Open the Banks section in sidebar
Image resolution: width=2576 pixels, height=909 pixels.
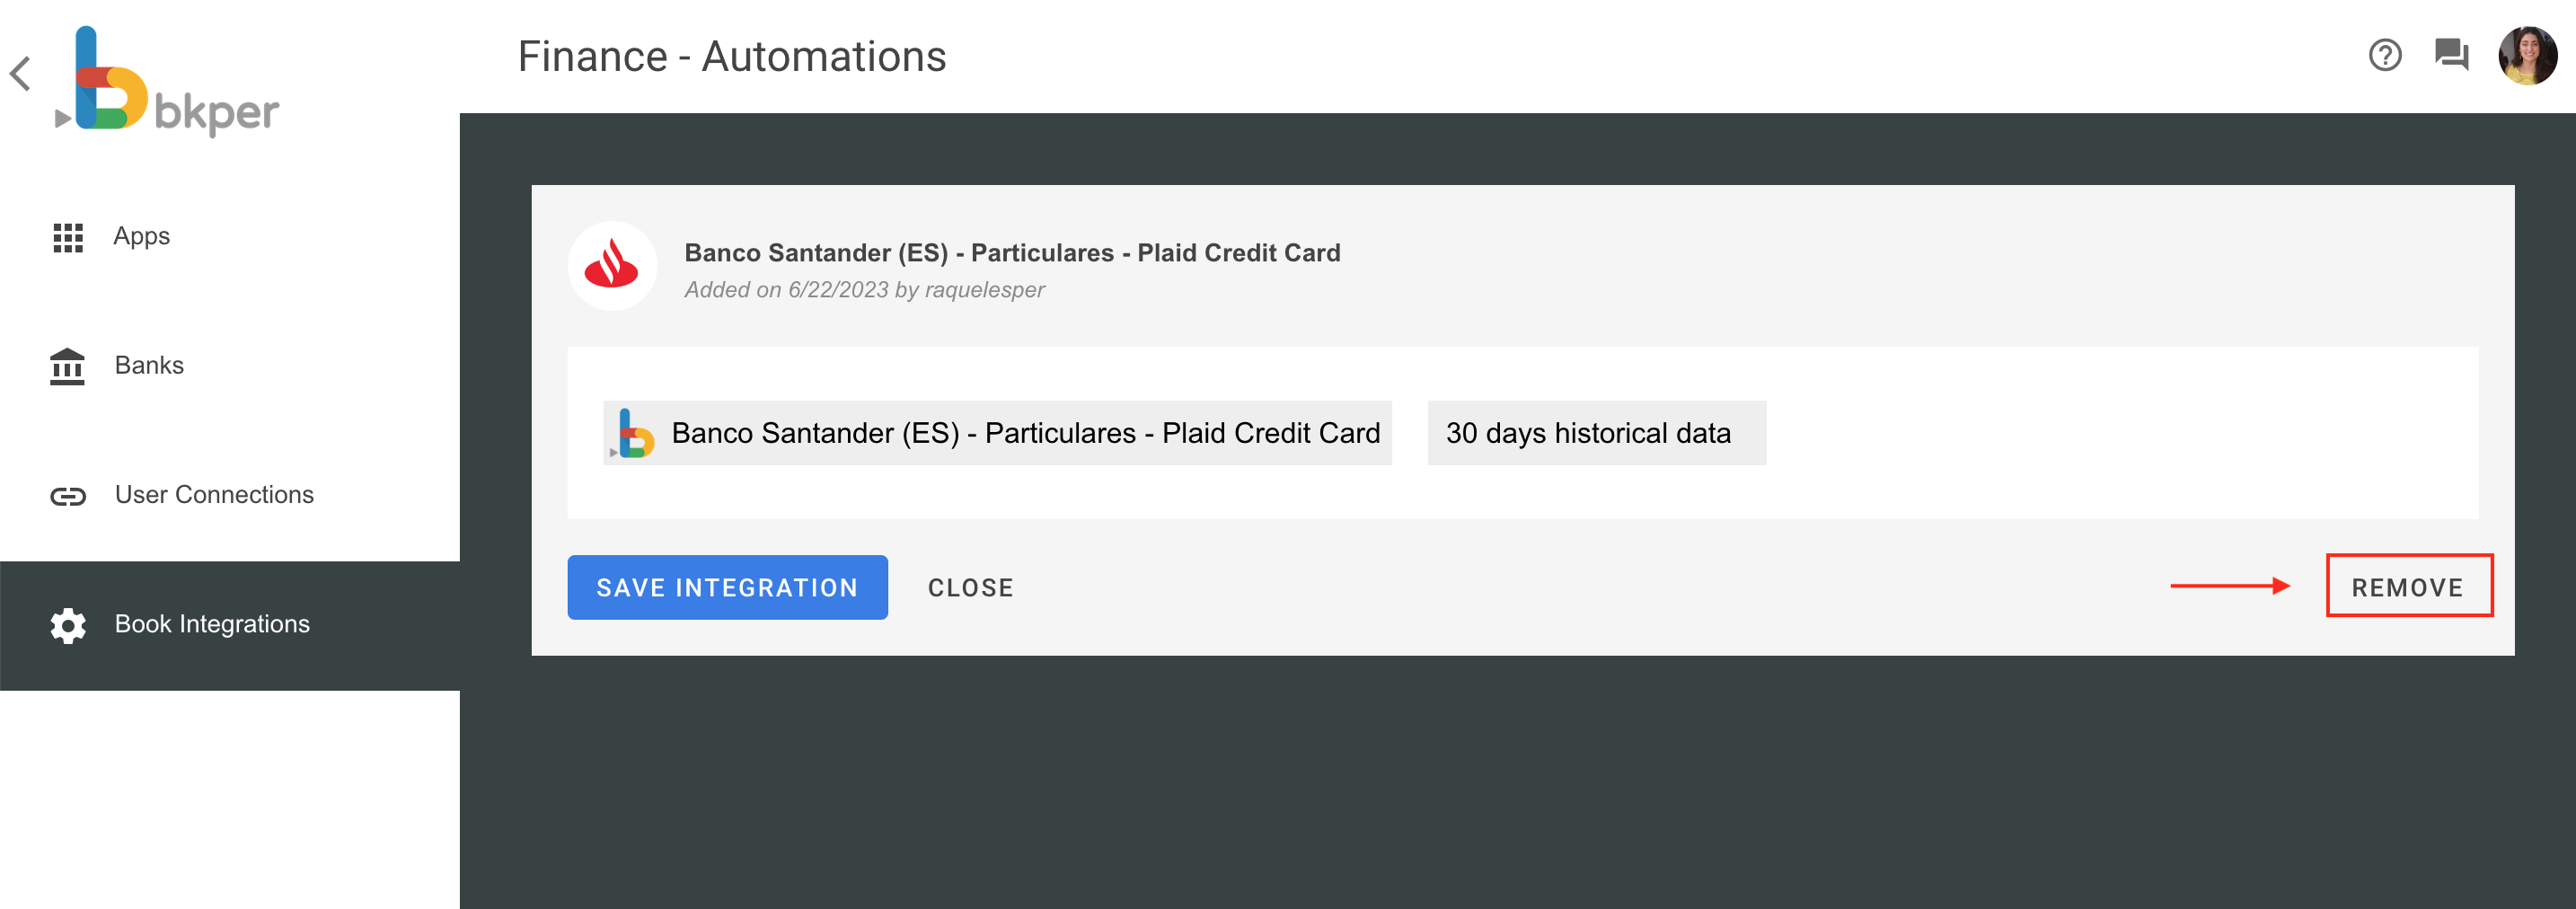149,365
